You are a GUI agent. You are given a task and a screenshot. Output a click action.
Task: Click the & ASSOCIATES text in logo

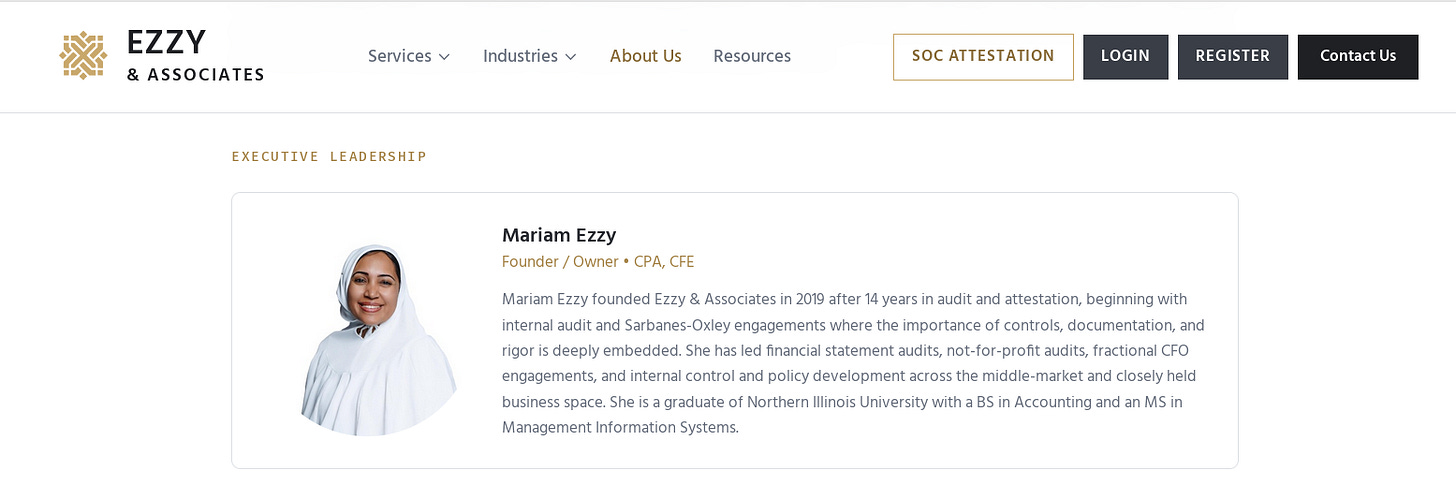[x=196, y=74]
